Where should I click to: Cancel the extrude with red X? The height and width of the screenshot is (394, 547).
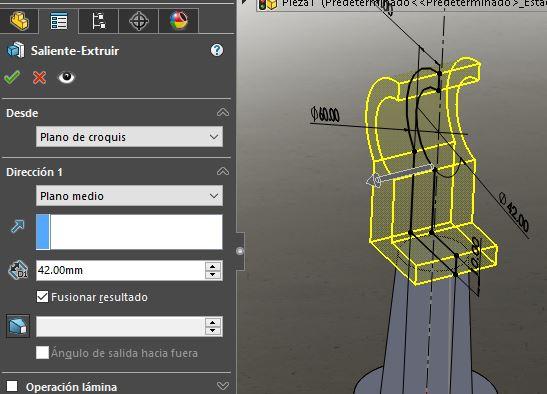39,77
